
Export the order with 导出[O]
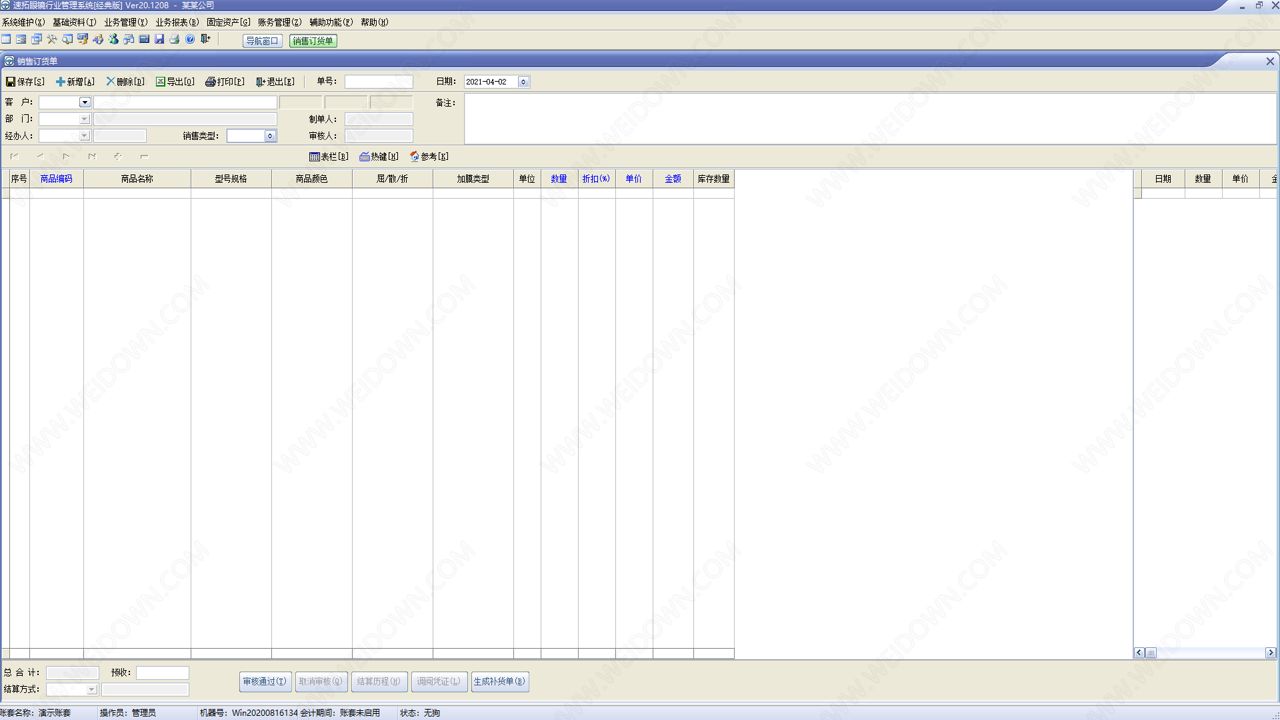[x=175, y=82]
